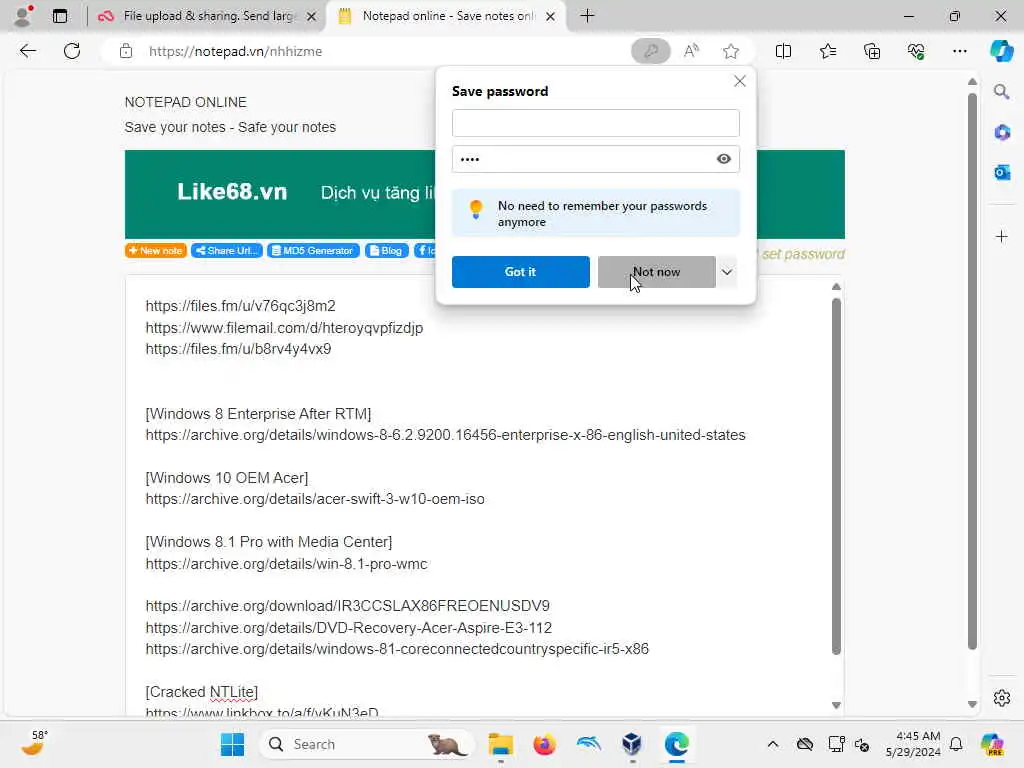Viewport: 1024px width, 768px height.
Task: Close the Notepad online tab
Action: click(551, 16)
